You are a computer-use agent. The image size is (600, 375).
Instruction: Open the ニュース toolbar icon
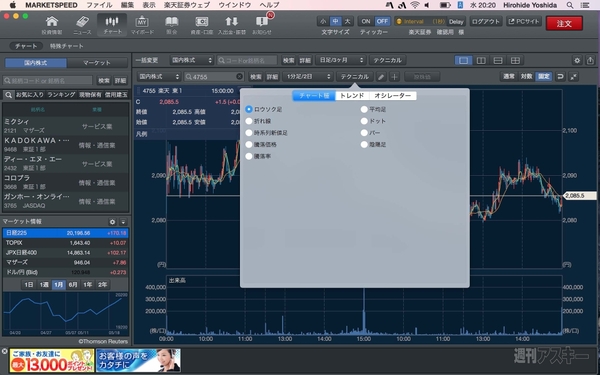82,25
